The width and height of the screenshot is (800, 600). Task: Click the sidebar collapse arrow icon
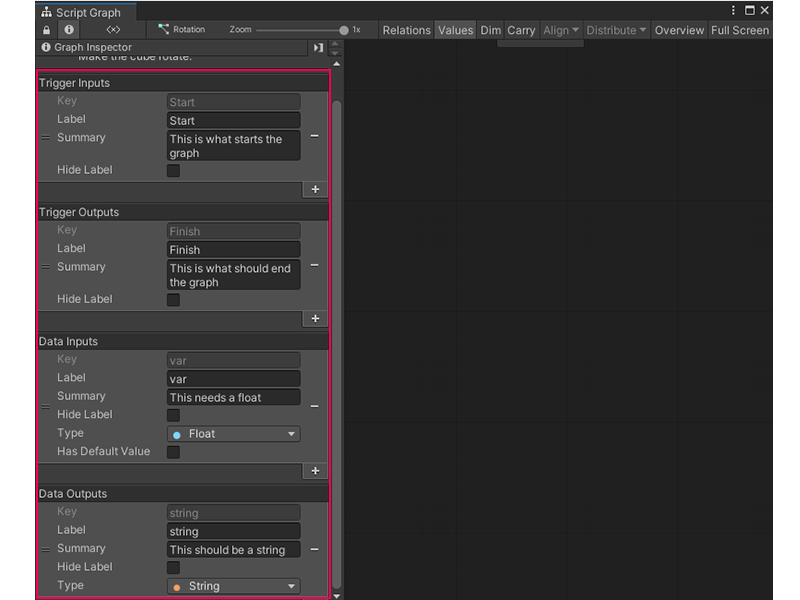click(x=318, y=47)
